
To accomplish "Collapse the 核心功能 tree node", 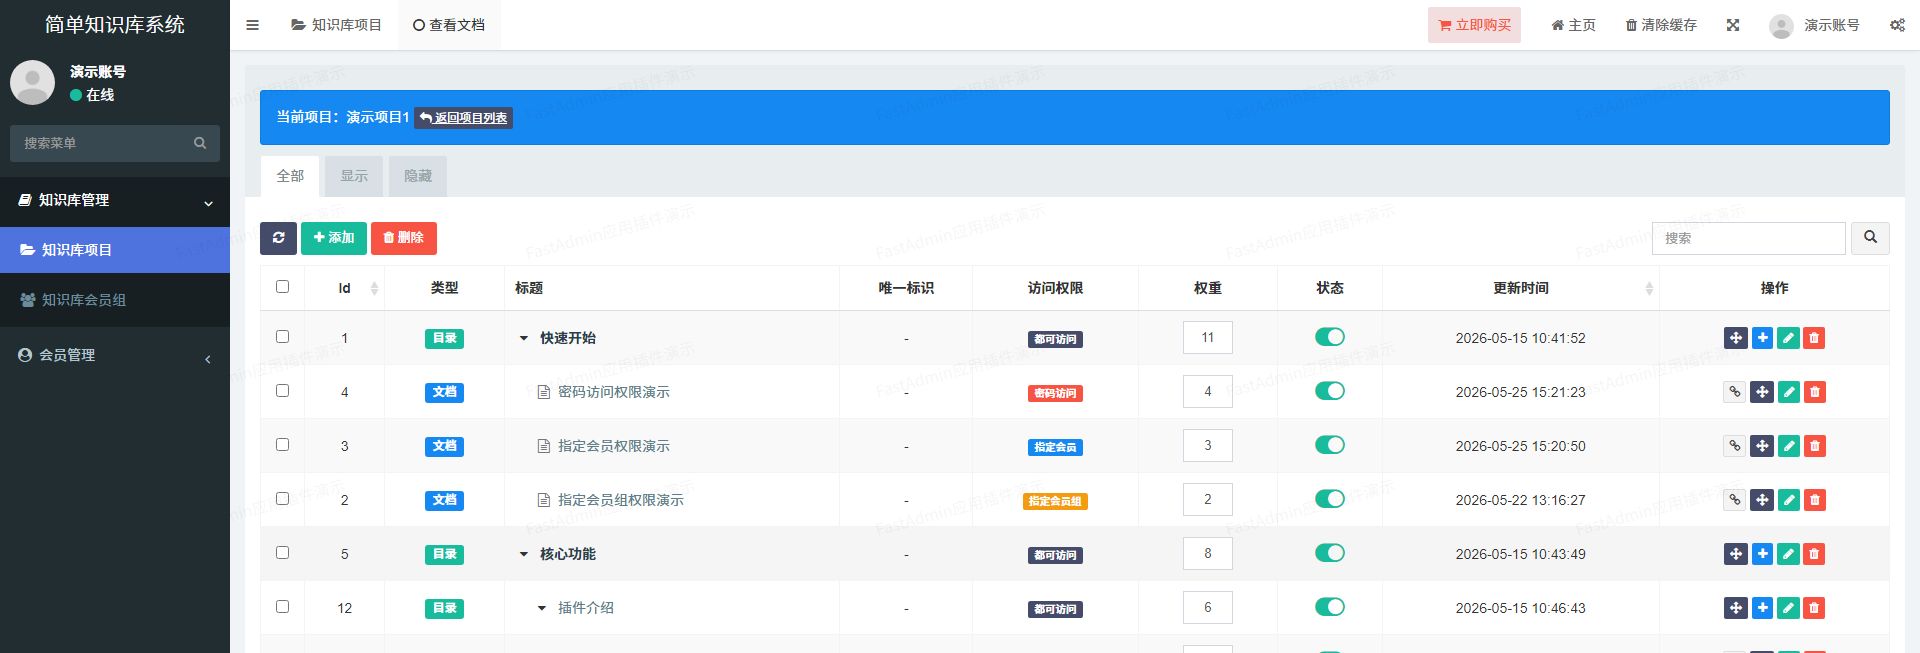I will click(523, 555).
